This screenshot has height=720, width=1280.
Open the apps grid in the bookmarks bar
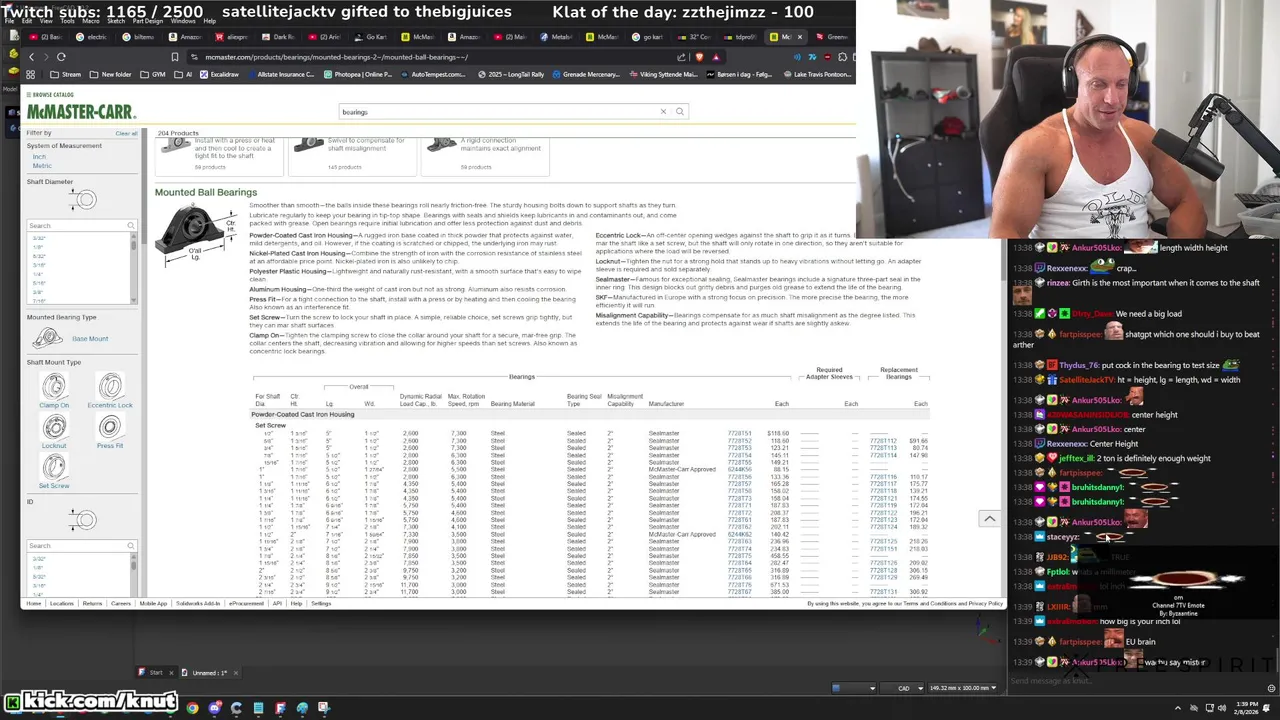31,74
